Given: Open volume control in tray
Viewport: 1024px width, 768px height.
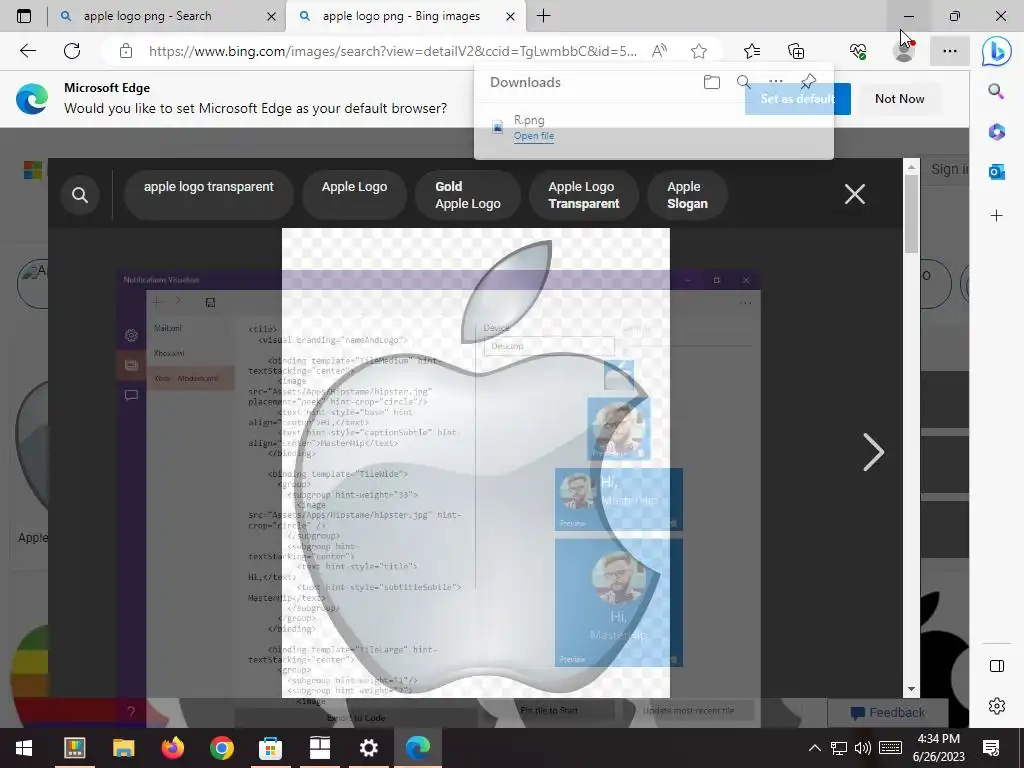Looking at the screenshot, I should click(x=863, y=748).
